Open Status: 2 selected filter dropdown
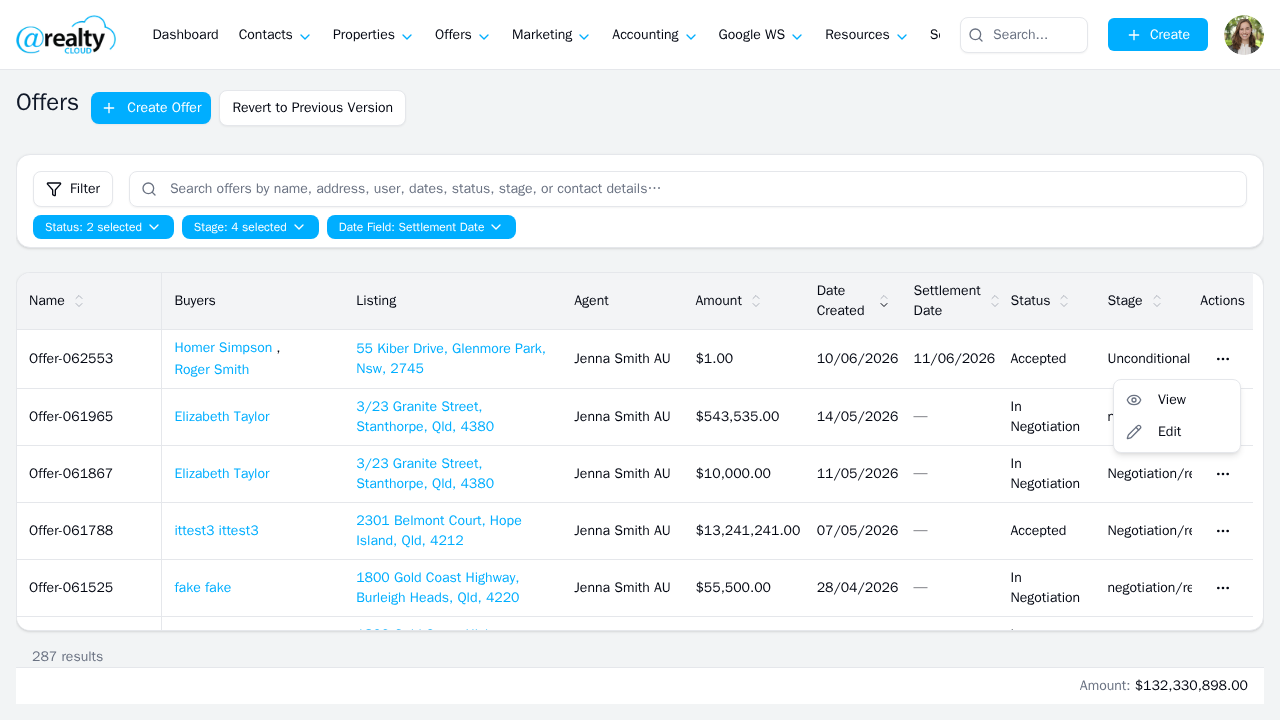This screenshot has height=720, width=1280. tap(103, 227)
